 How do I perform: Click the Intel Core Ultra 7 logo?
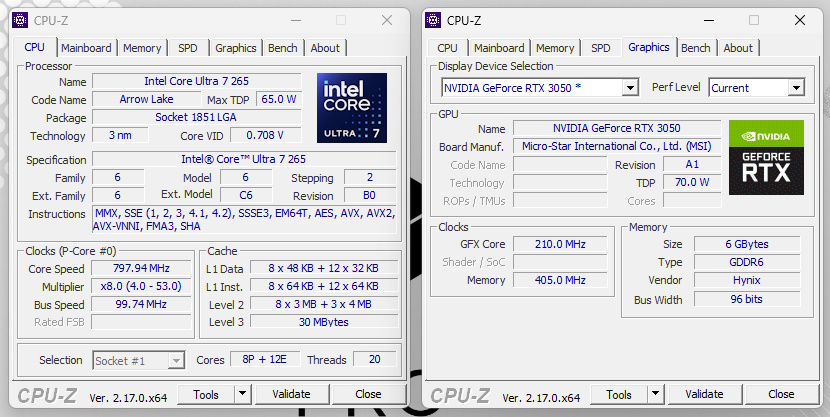(x=352, y=108)
